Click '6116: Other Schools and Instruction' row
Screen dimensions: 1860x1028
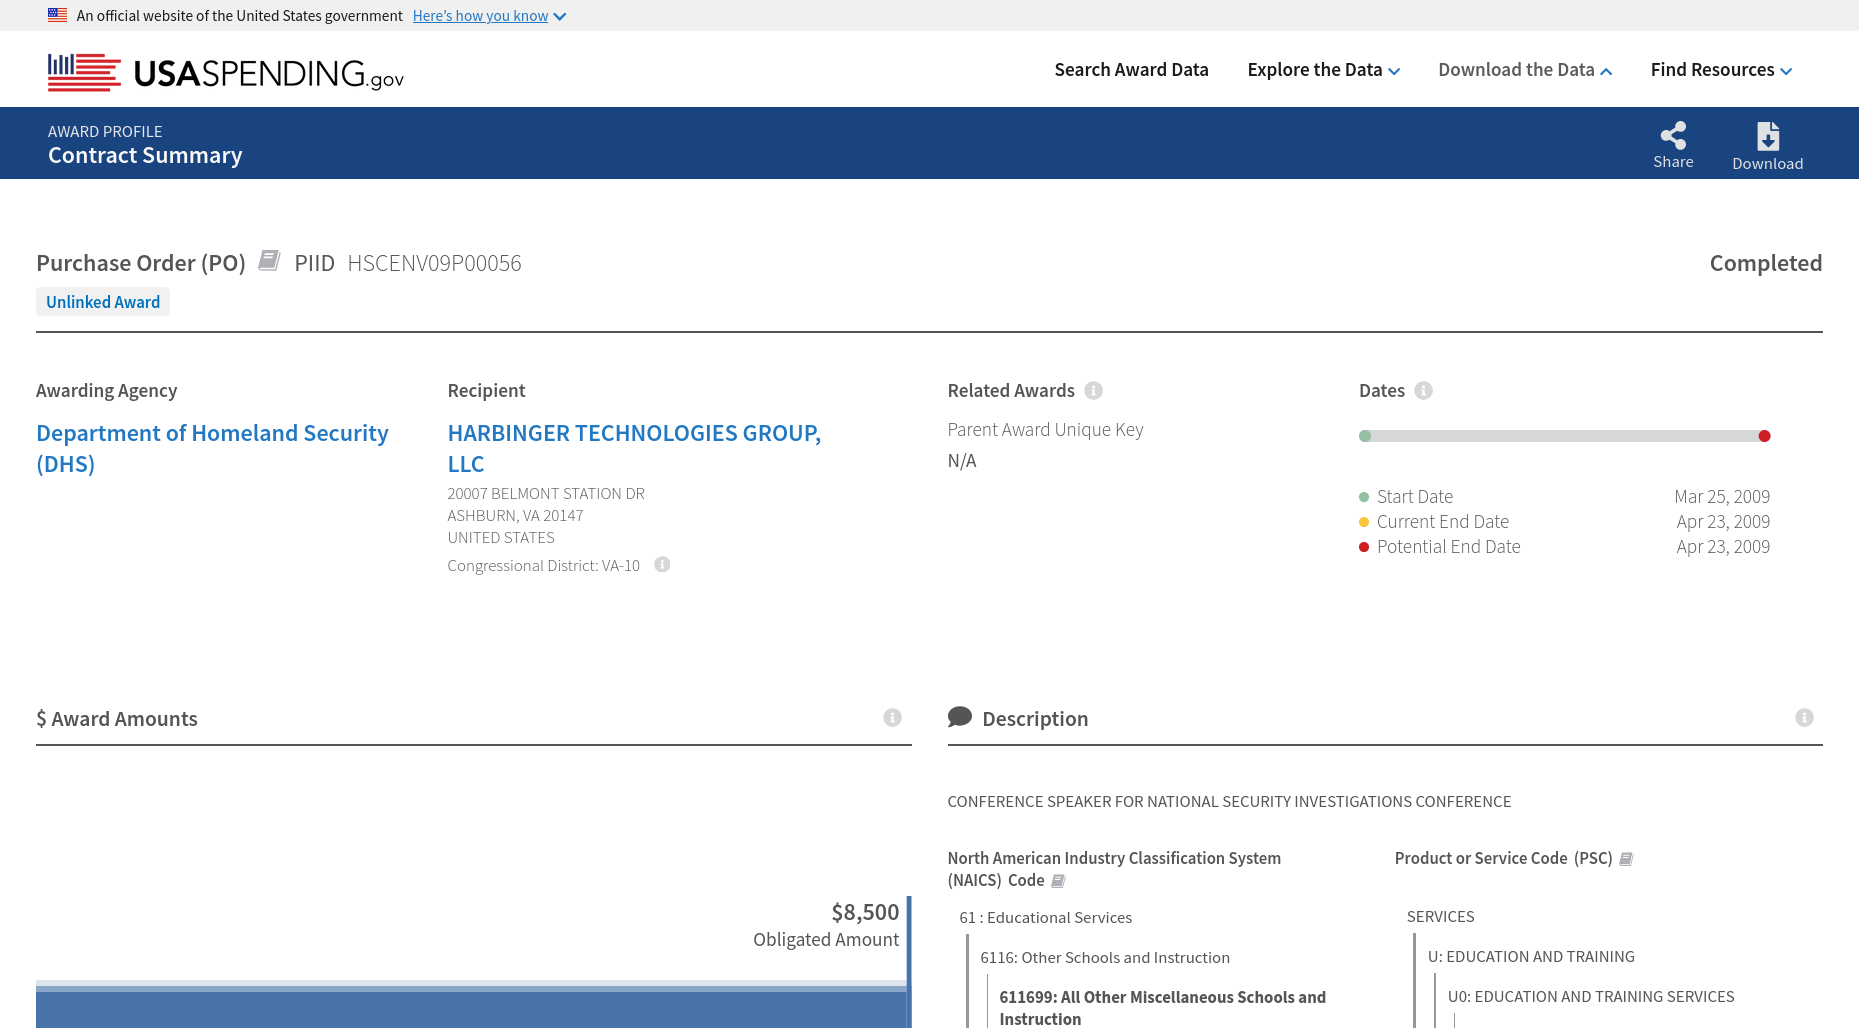click(x=1105, y=958)
